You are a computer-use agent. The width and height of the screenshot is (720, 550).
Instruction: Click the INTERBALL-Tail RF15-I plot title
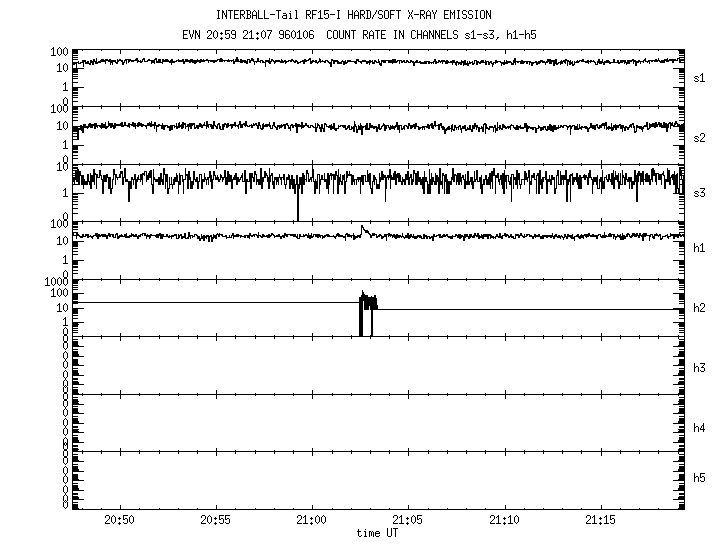pos(354,15)
